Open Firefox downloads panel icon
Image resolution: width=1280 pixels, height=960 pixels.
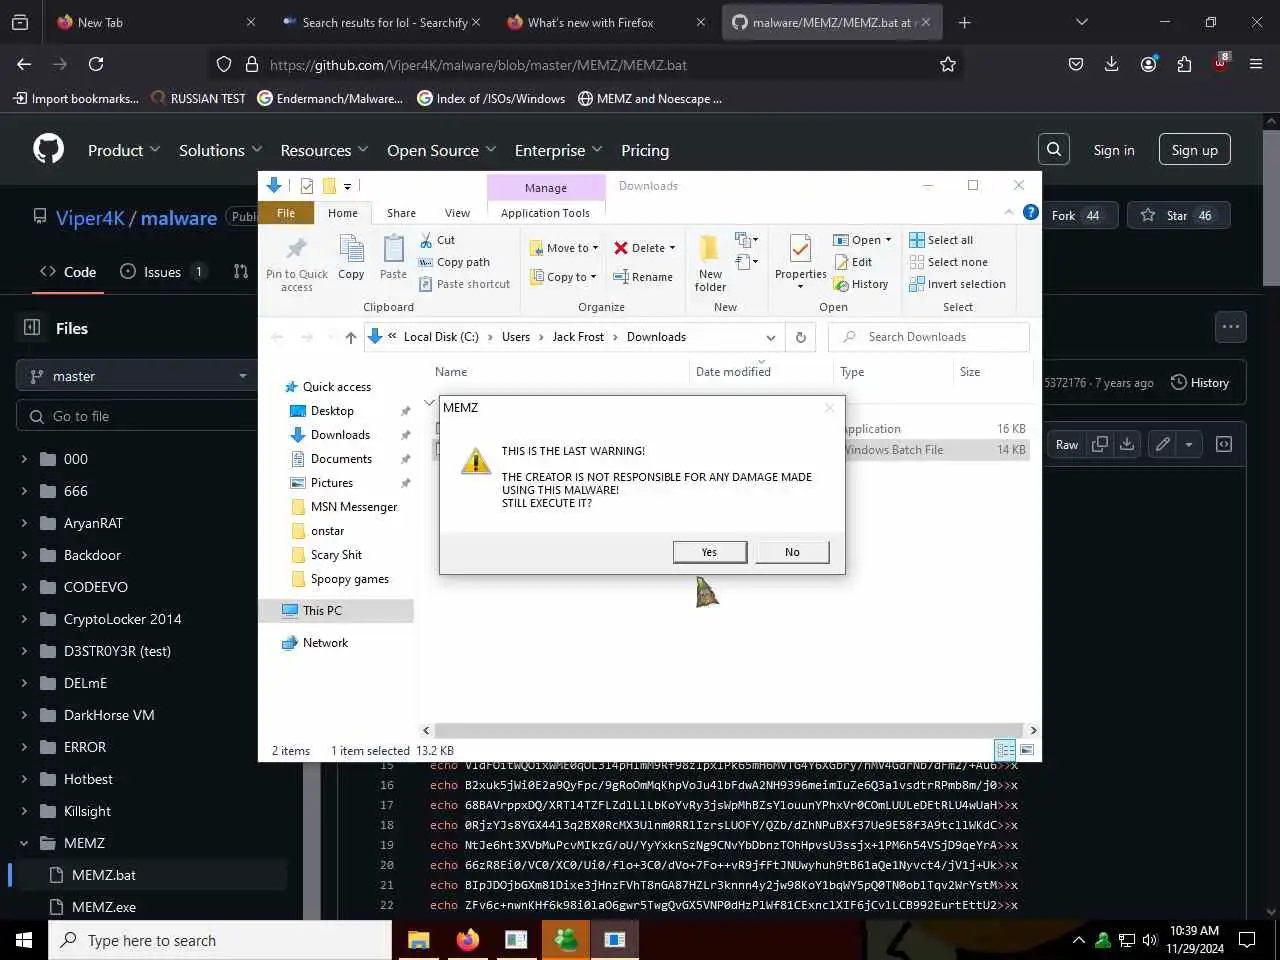(x=1111, y=64)
